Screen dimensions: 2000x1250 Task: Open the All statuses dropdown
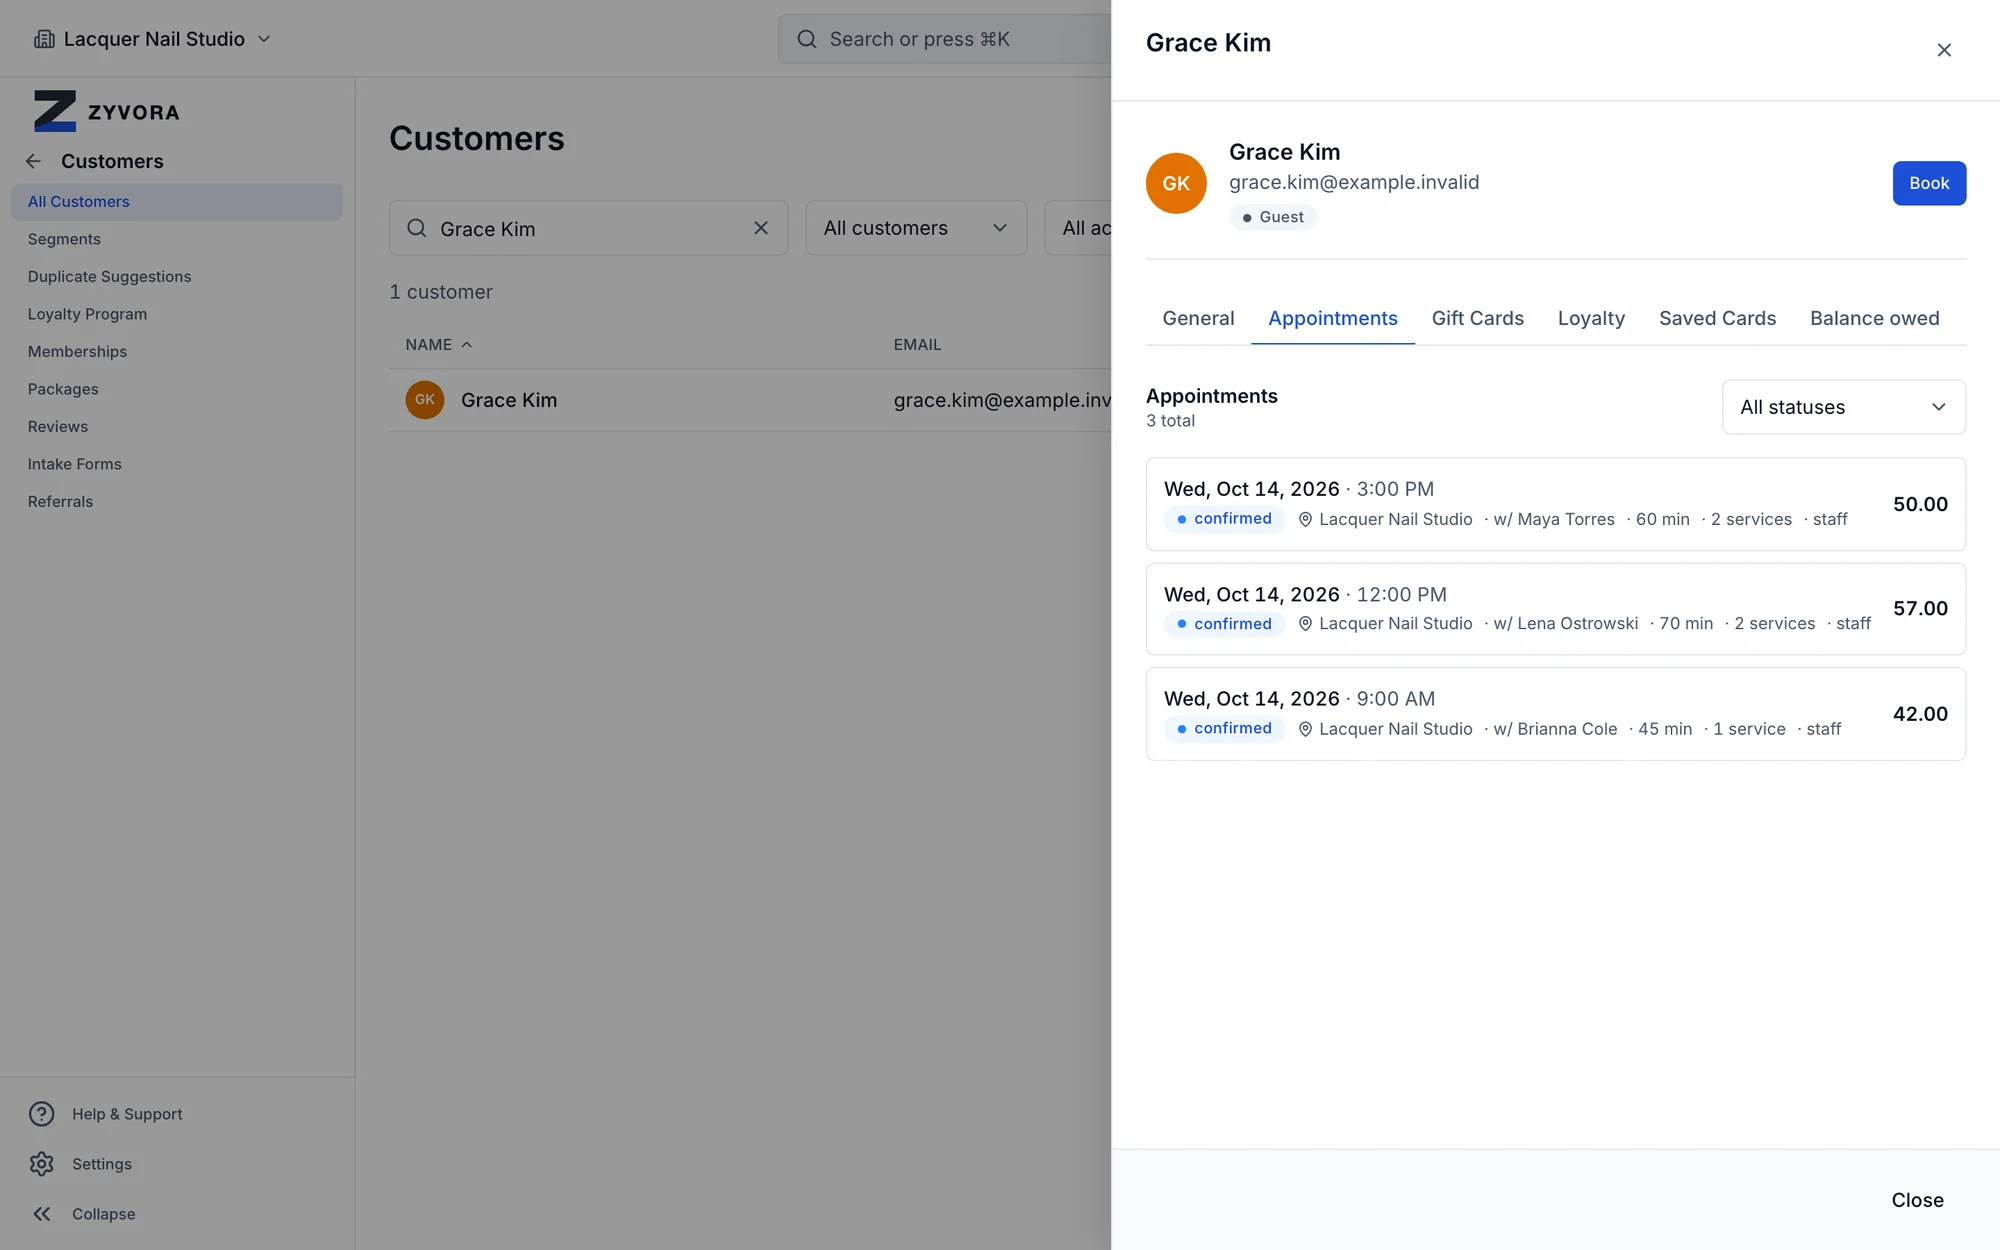click(1844, 407)
